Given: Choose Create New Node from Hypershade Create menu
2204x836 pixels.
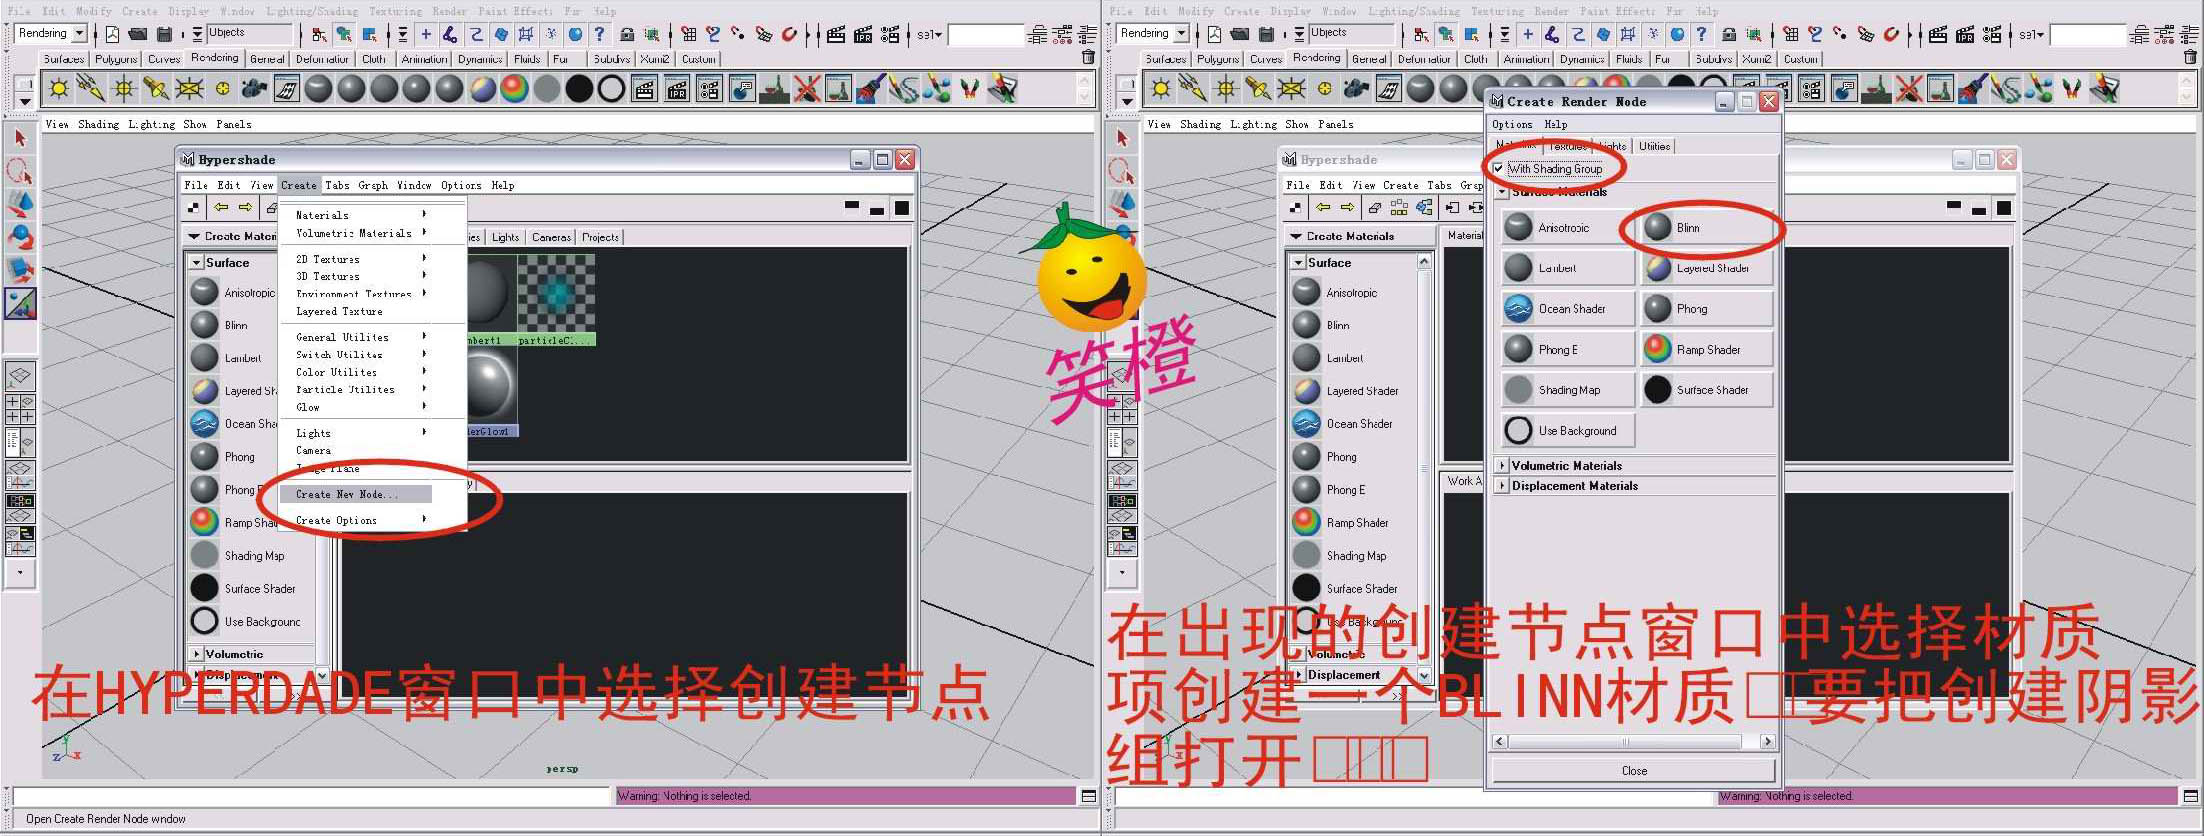Looking at the screenshot, I should pyautogui.click(x=355, y=494).
